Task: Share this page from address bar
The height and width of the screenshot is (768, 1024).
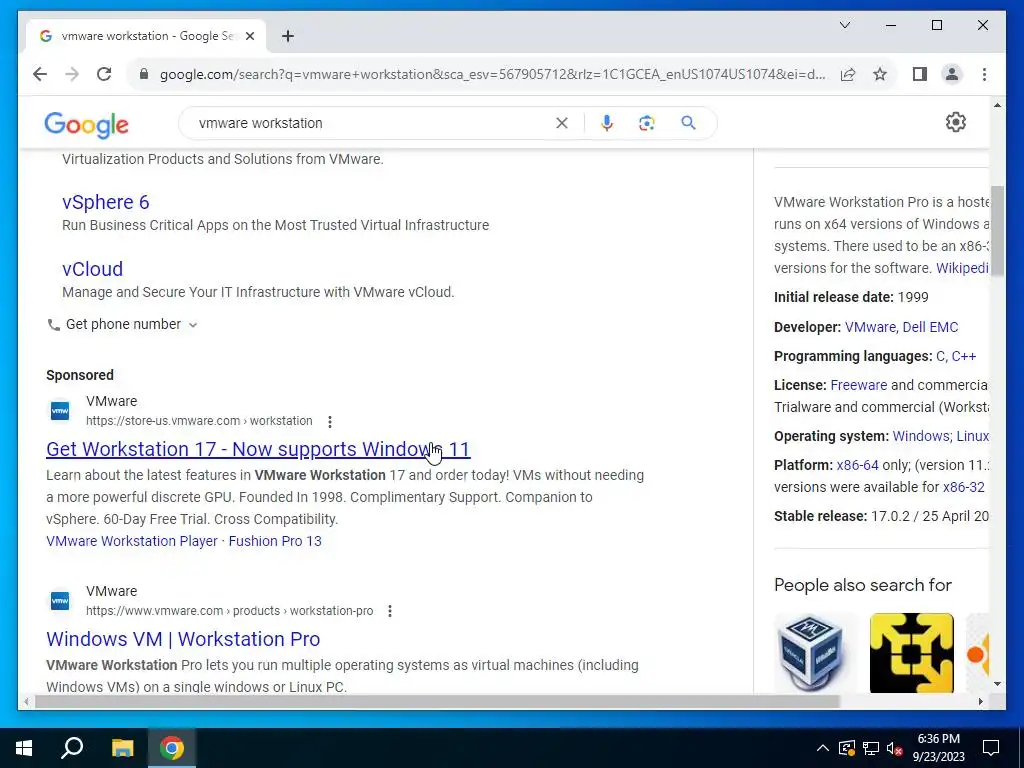Action: tap(848, 74)
